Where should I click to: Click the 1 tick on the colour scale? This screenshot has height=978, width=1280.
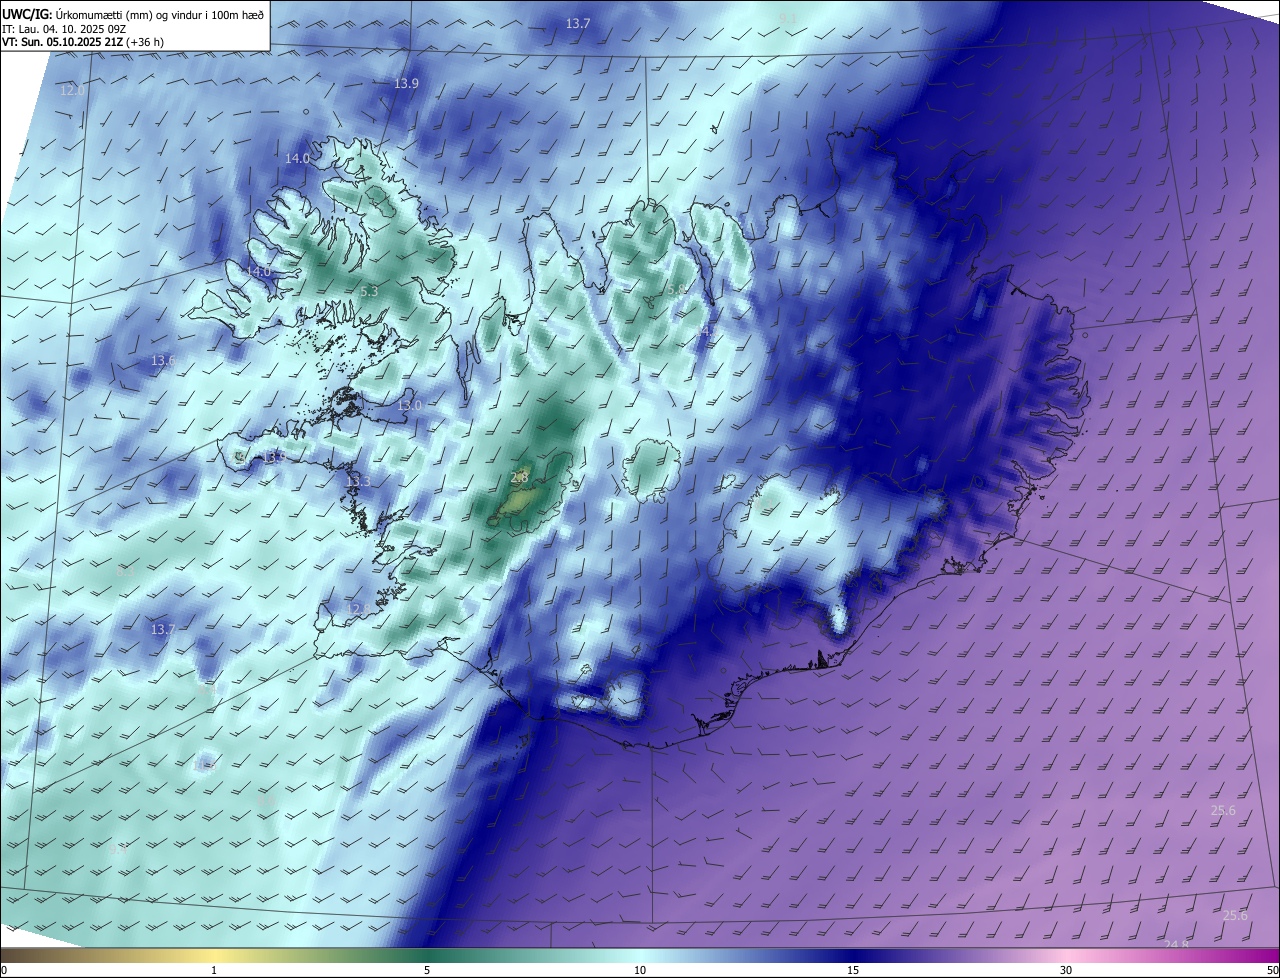click(214, 970)
